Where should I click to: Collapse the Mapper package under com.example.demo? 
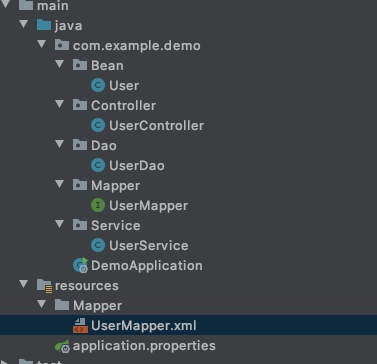tap(60, 184)
